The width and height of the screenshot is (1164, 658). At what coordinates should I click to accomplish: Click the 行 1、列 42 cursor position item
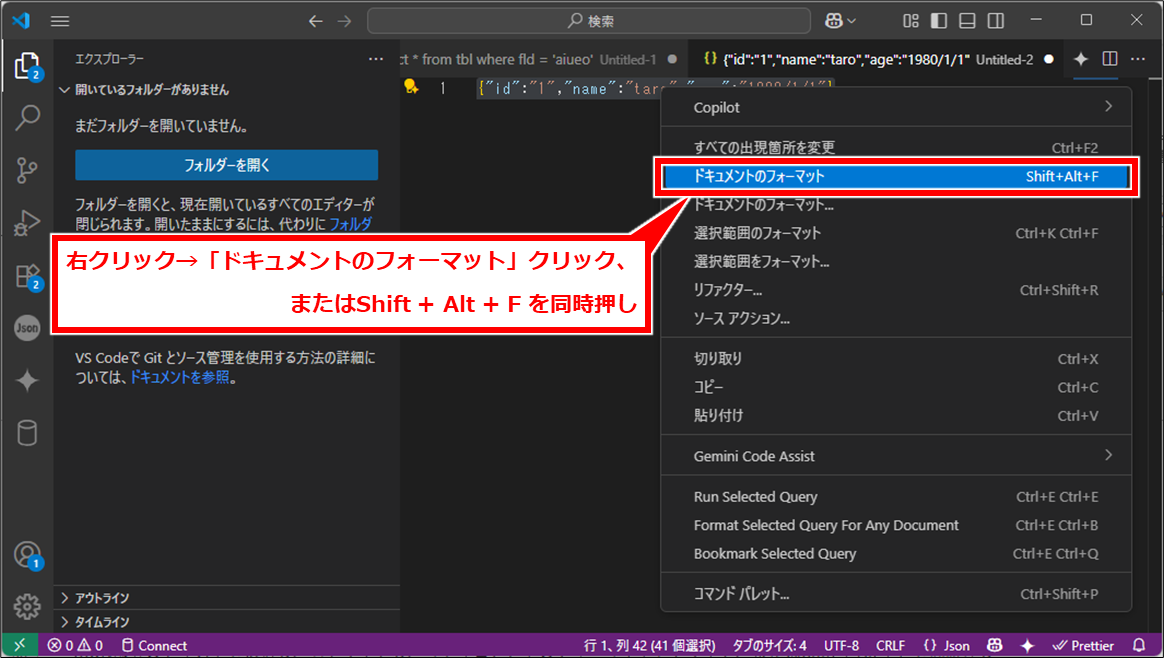pyautogui.click(x=649, y=645)
